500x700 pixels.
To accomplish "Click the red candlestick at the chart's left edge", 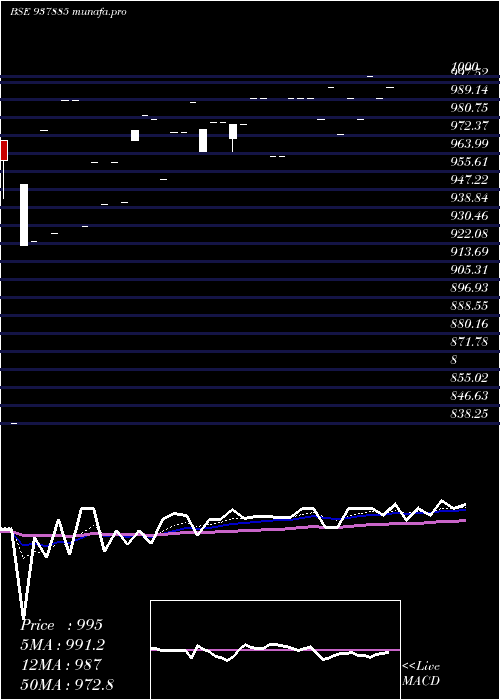I will point(4,150).
